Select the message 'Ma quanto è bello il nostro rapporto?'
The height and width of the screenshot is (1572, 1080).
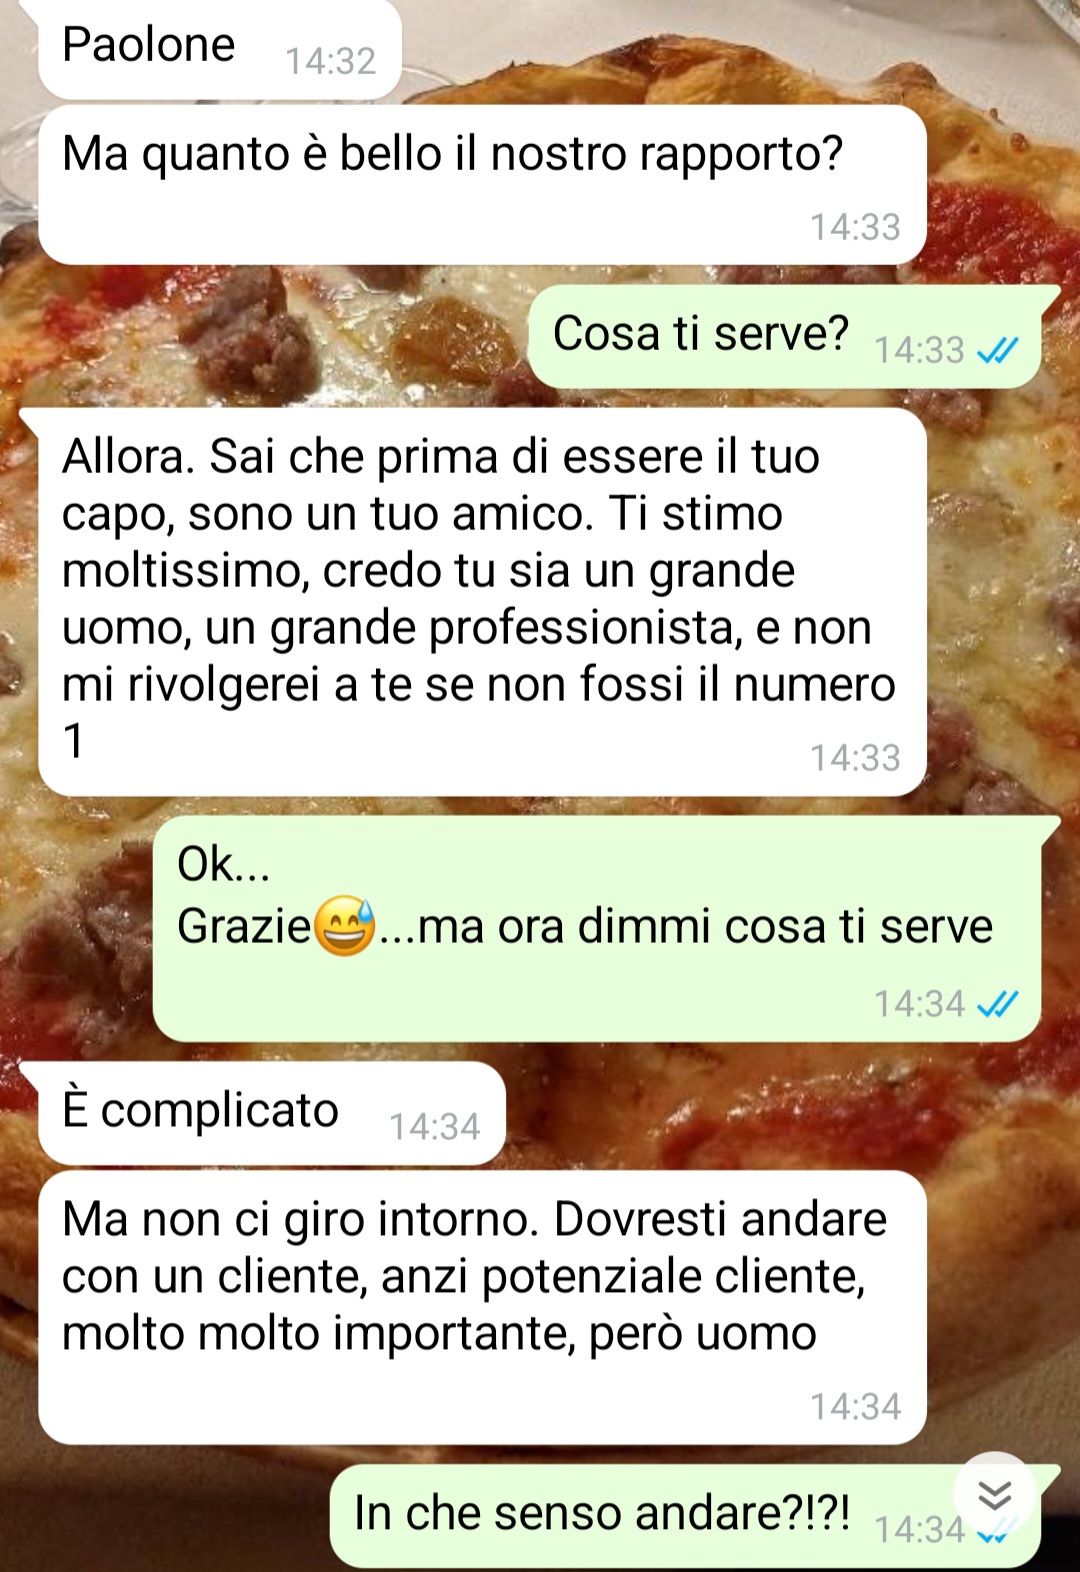coord(482,185)
